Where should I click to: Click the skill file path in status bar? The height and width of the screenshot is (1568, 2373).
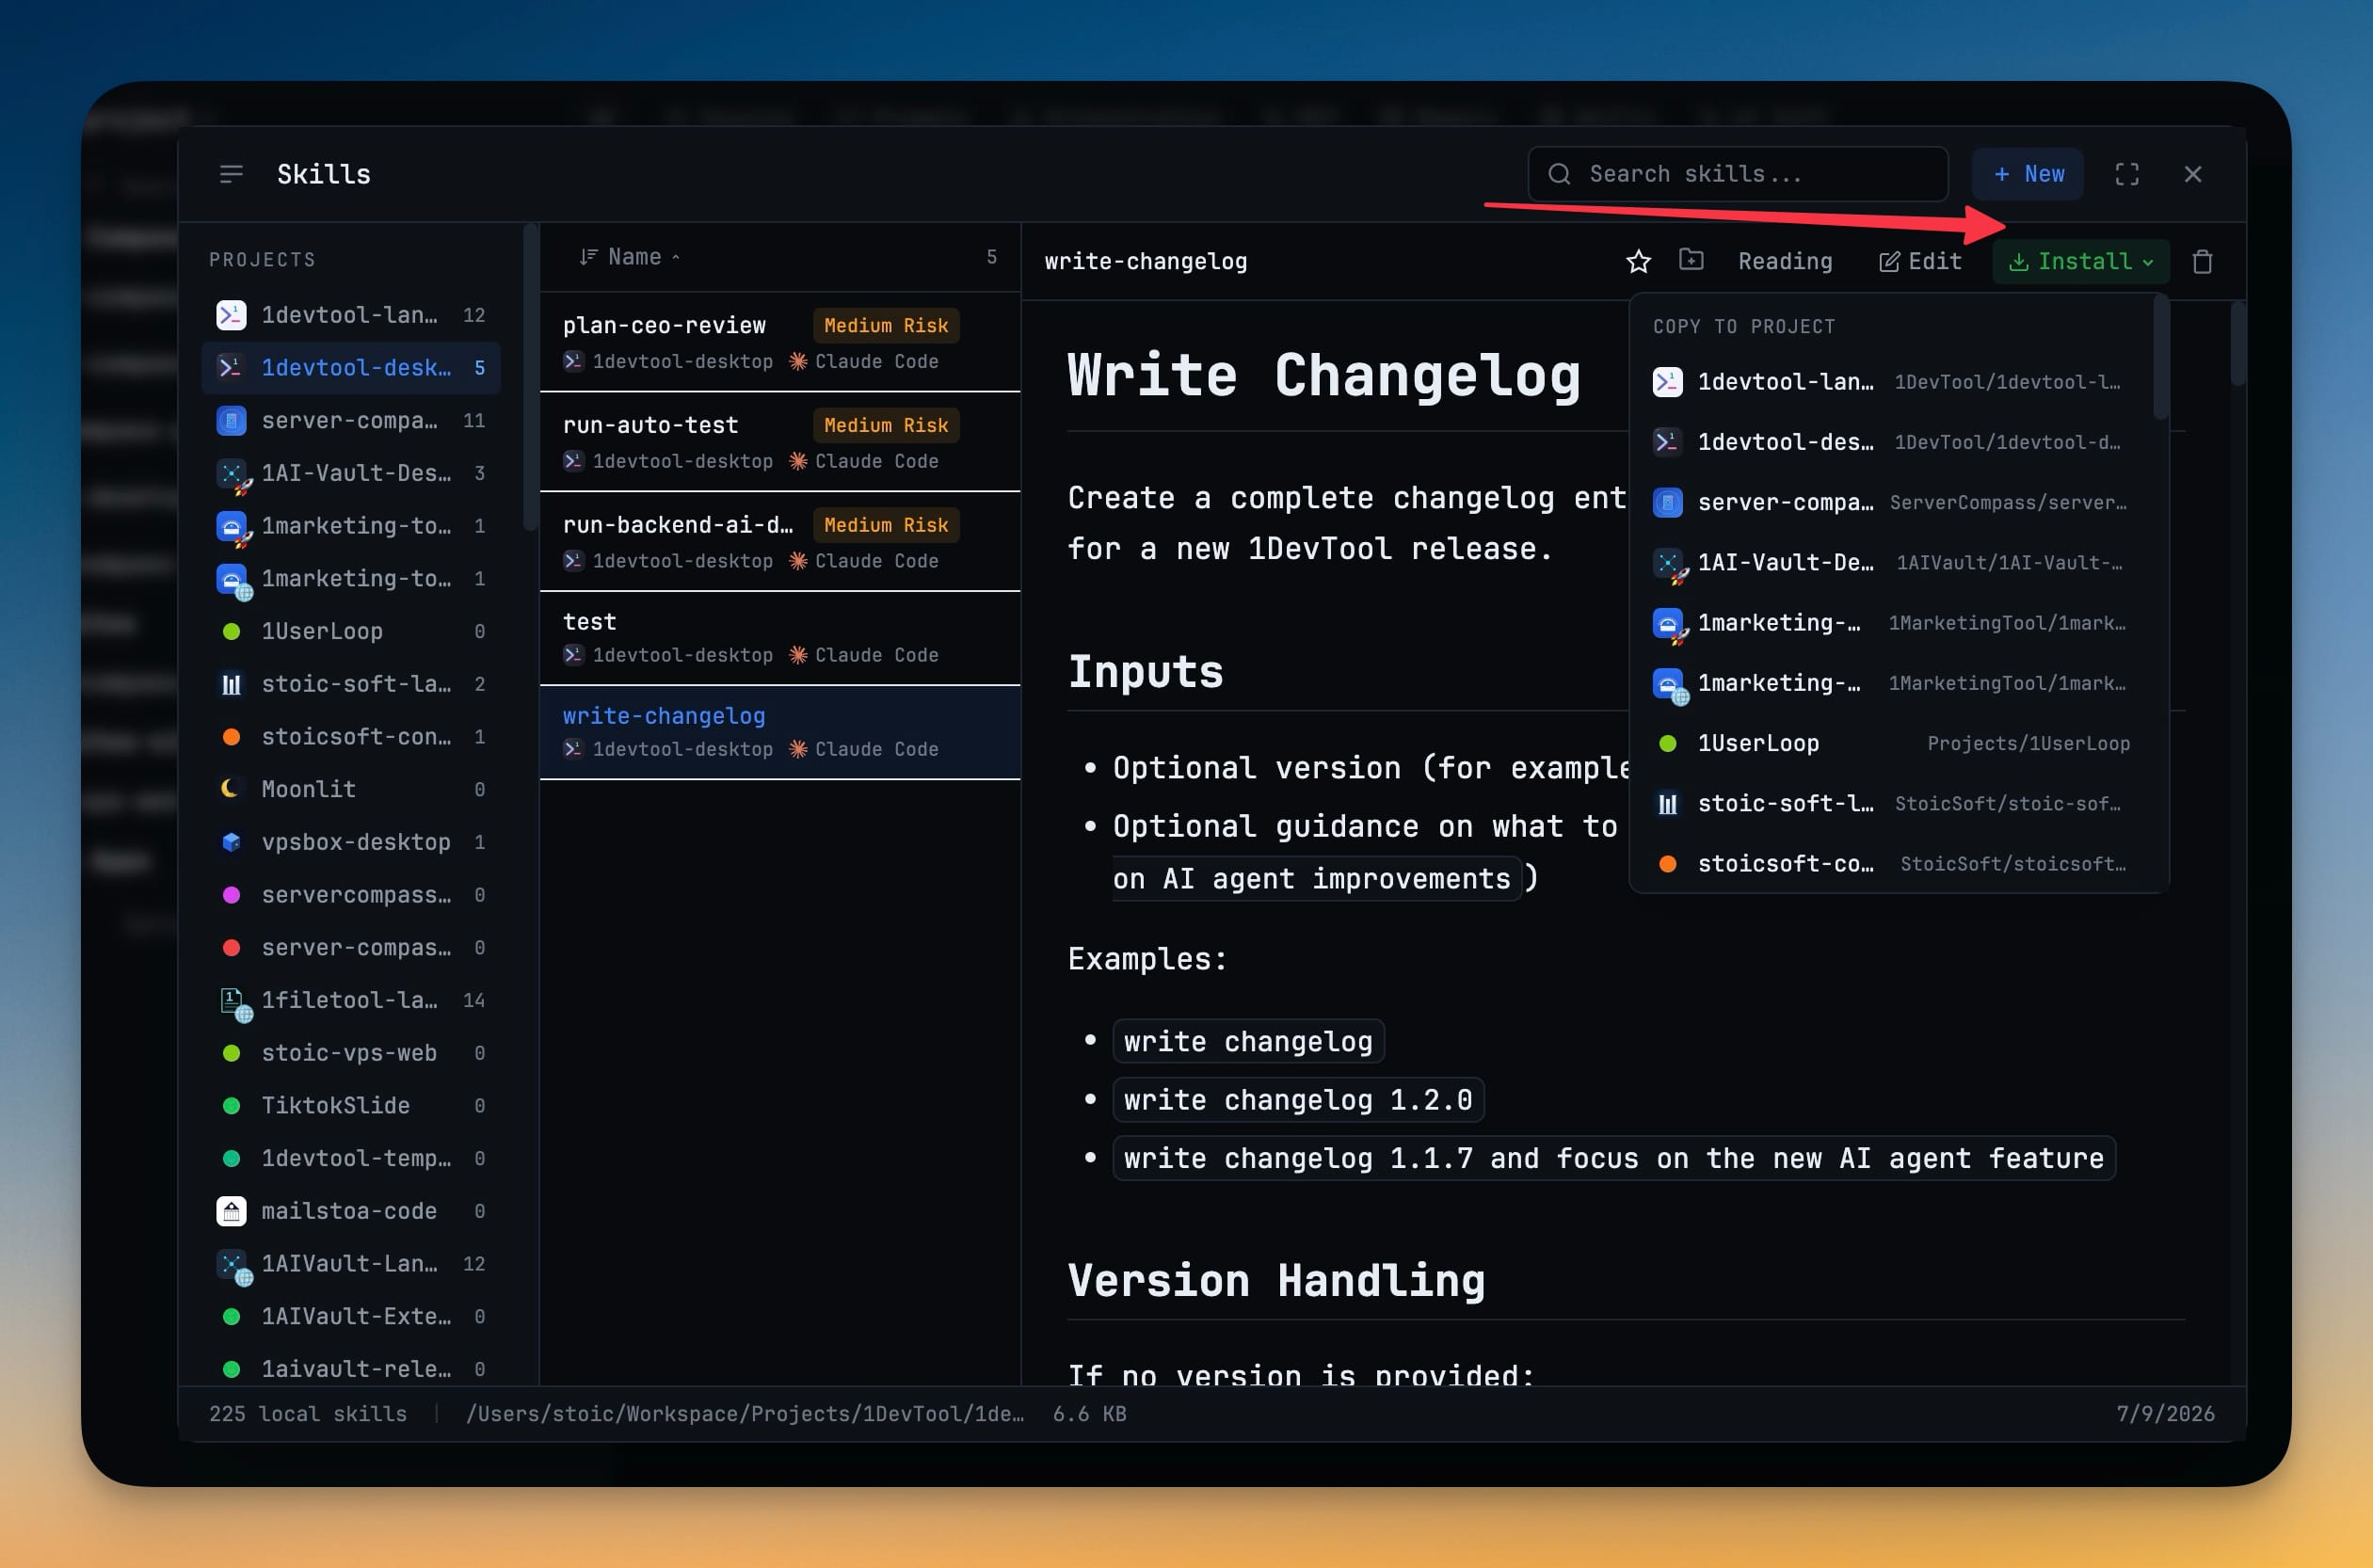tap(745, 1414)
